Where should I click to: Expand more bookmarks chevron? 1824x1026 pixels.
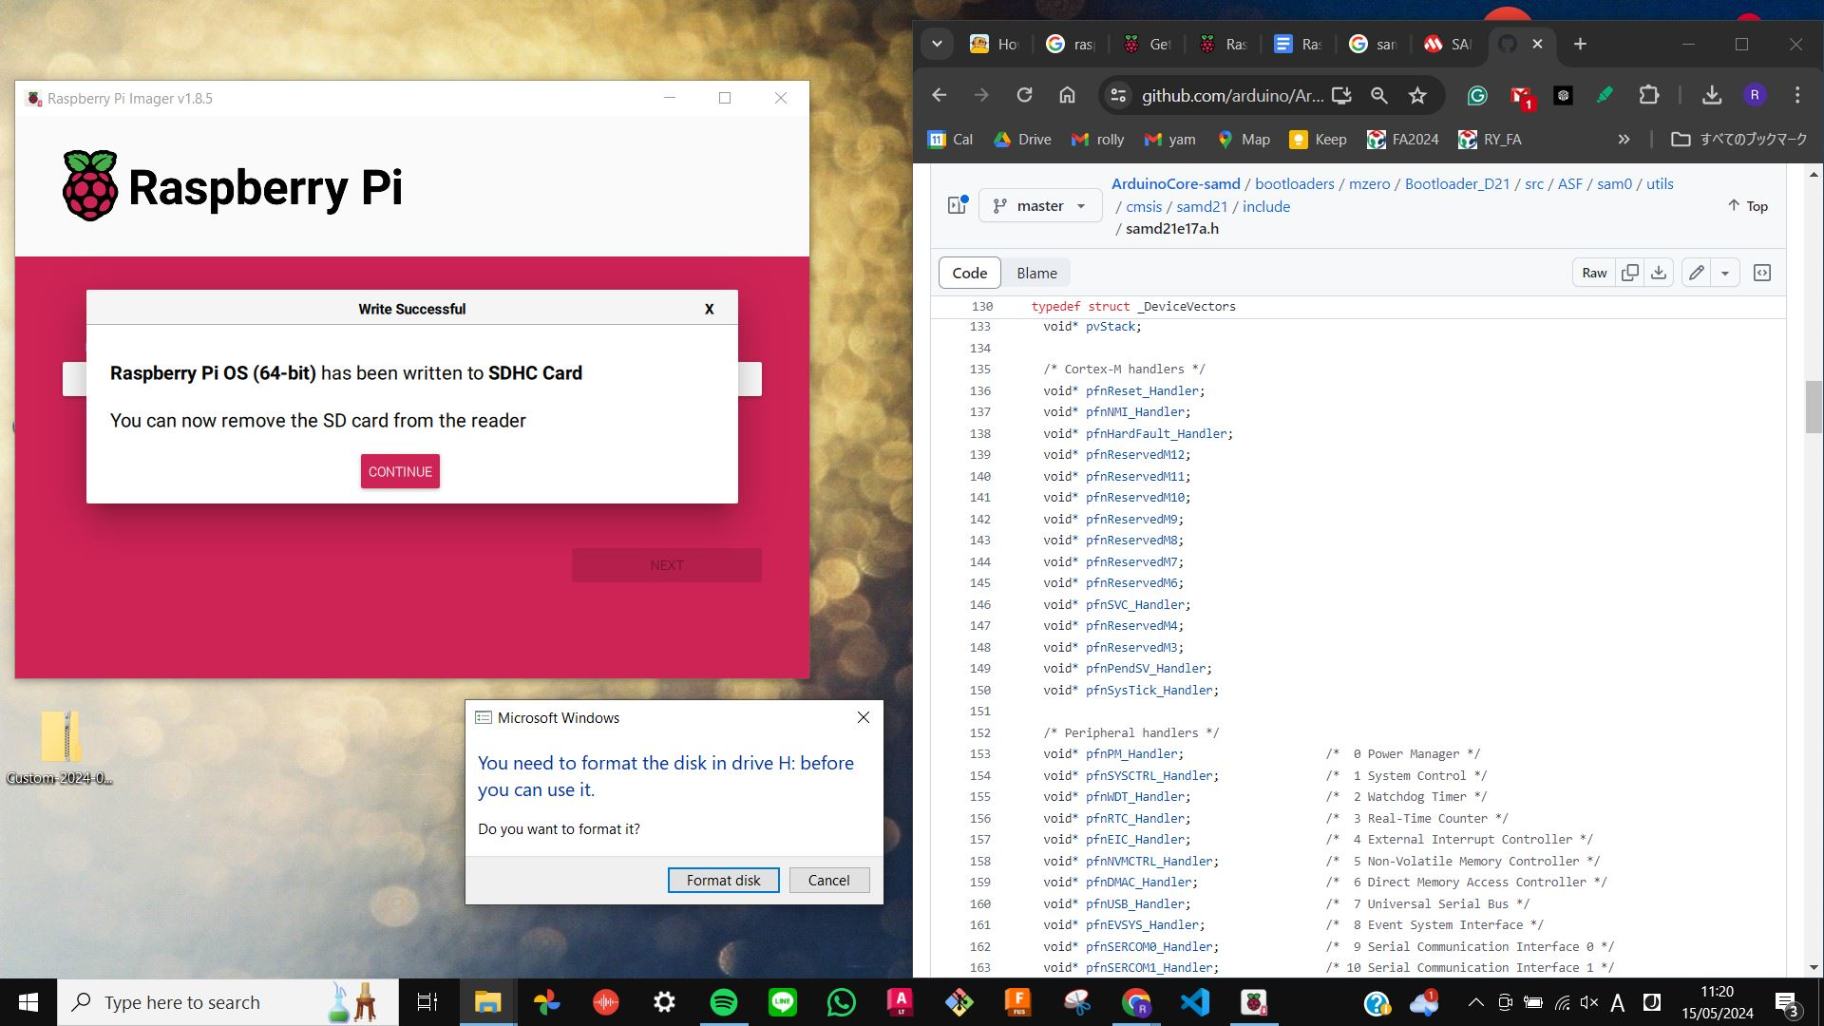tap(1623, 139)
